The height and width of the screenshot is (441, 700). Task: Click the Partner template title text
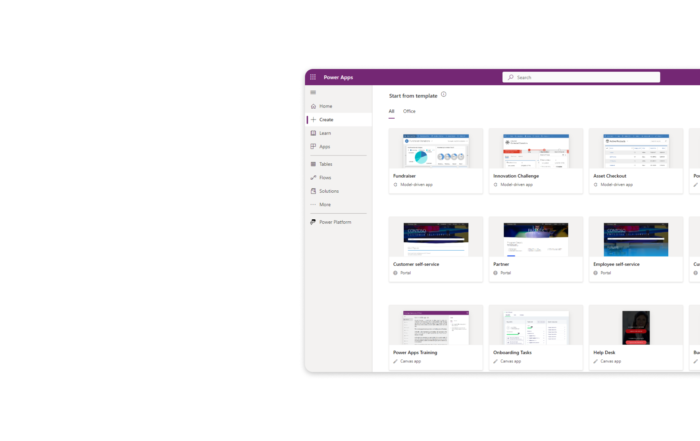pos(501,264)
